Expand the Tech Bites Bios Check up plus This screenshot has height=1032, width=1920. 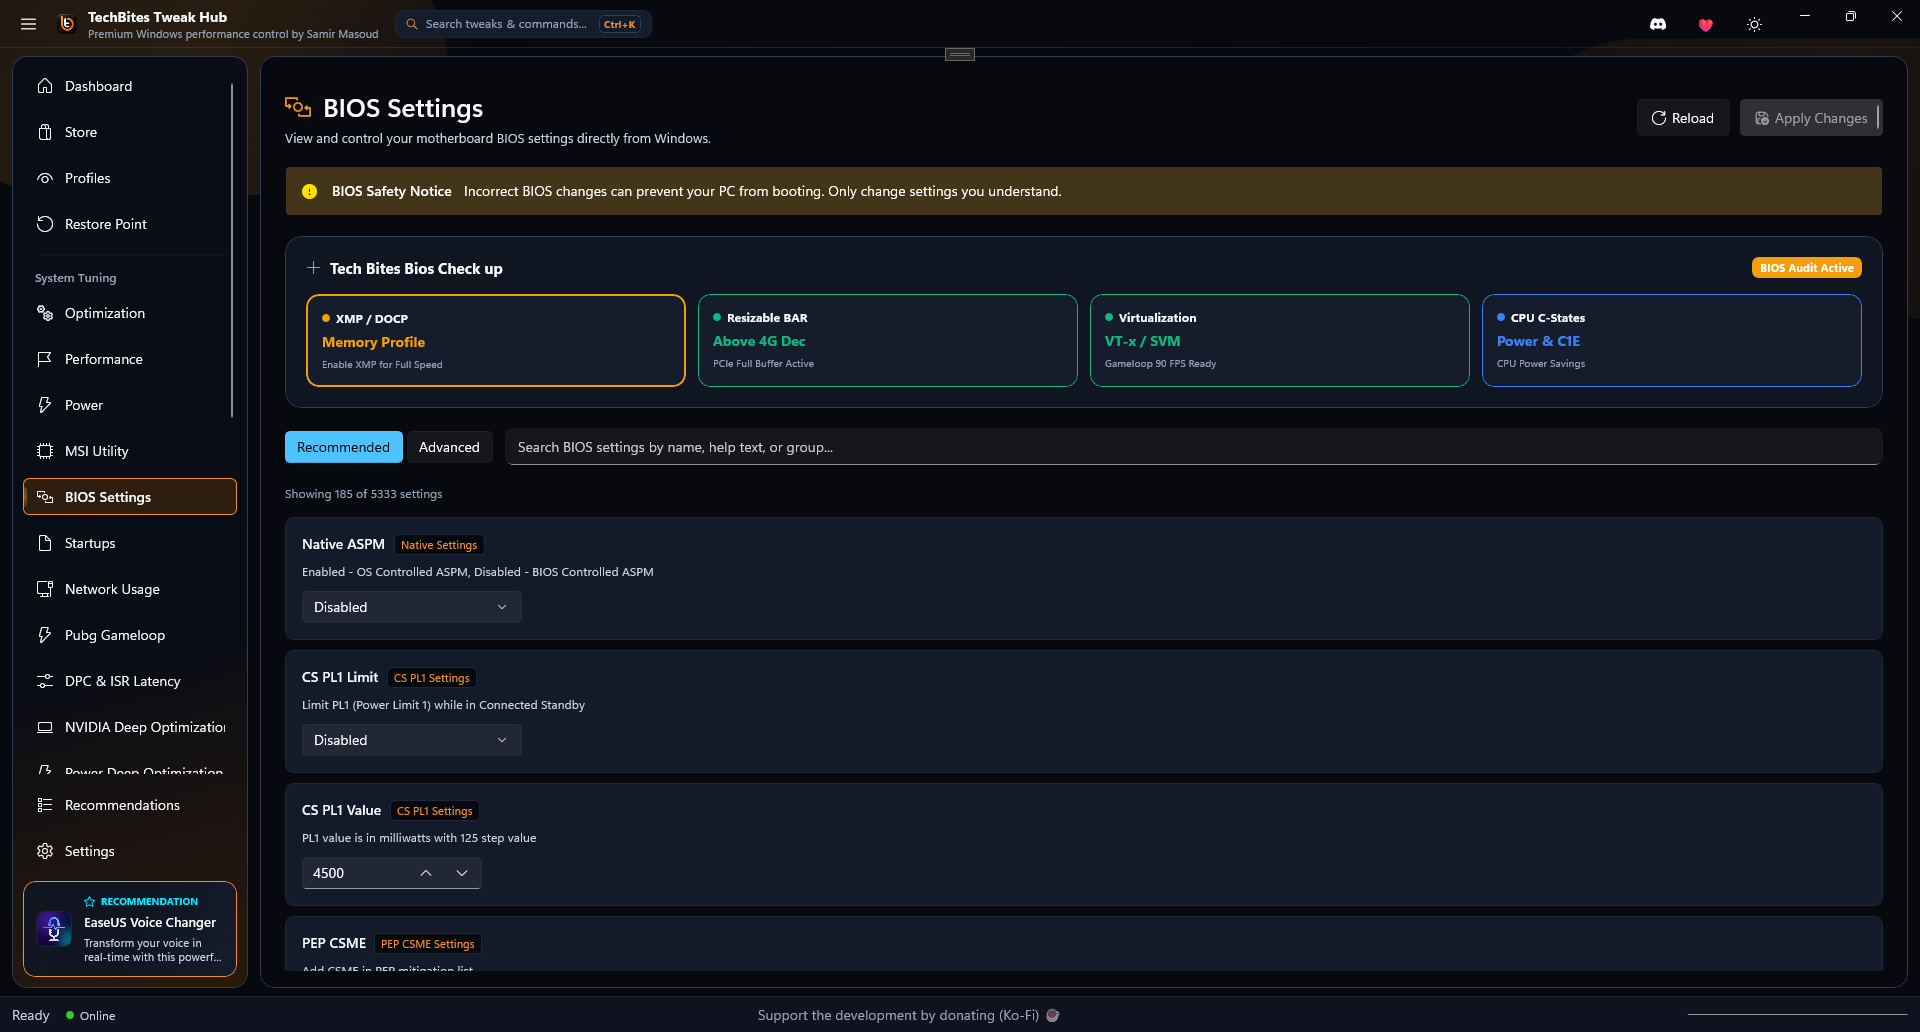[313, 268]
